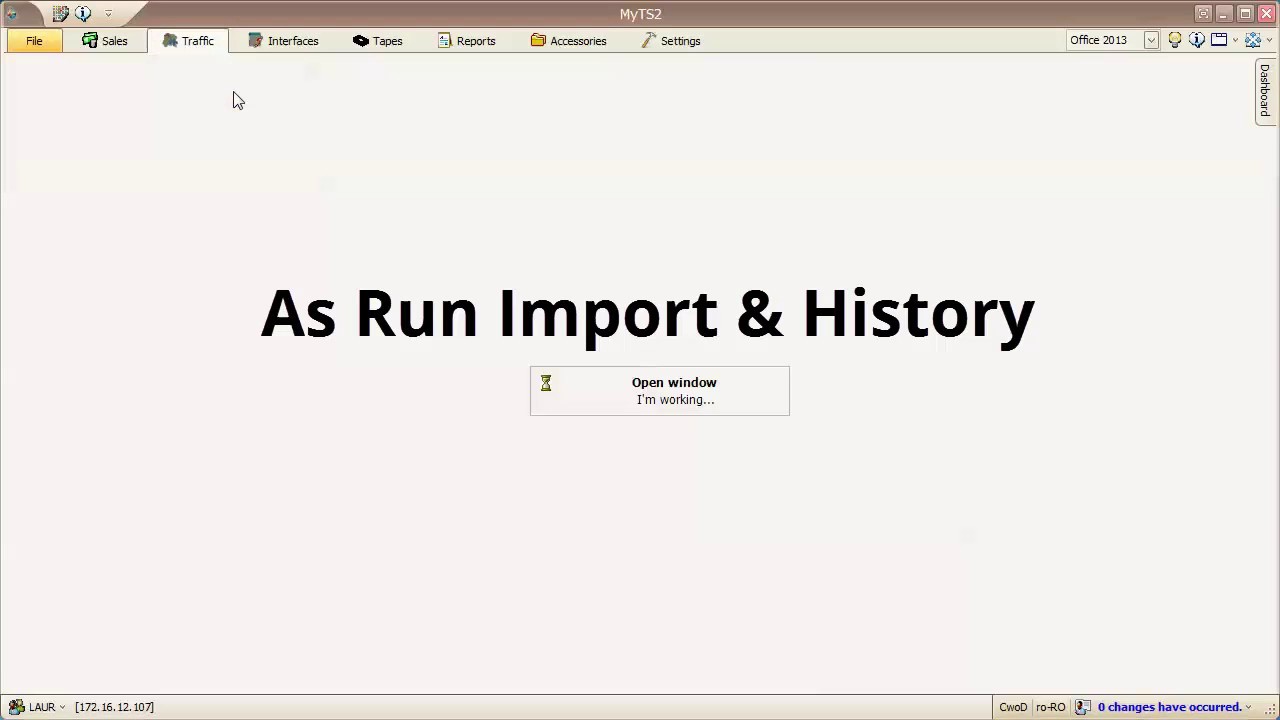
Task: Click the changes user icon in status bar
Action: click(1082, 707)
